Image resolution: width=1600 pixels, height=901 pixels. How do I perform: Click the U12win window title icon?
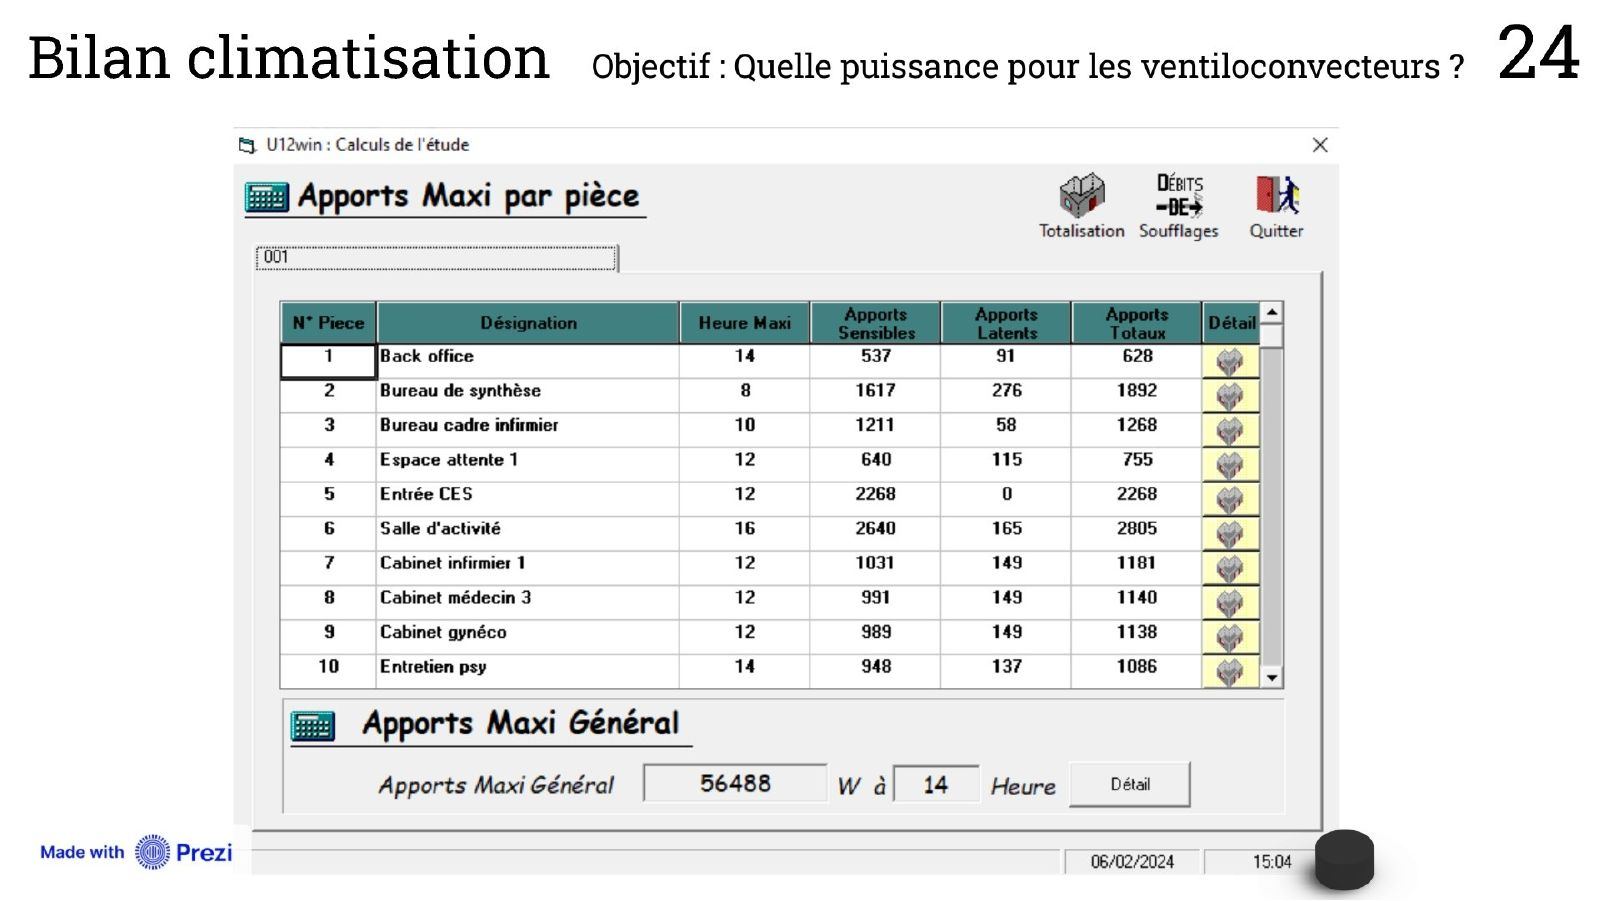point(247,146)
